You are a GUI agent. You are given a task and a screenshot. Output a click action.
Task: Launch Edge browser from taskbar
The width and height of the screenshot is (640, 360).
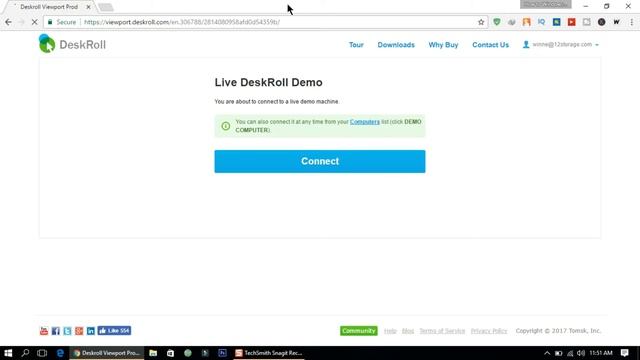coord(60,353)
